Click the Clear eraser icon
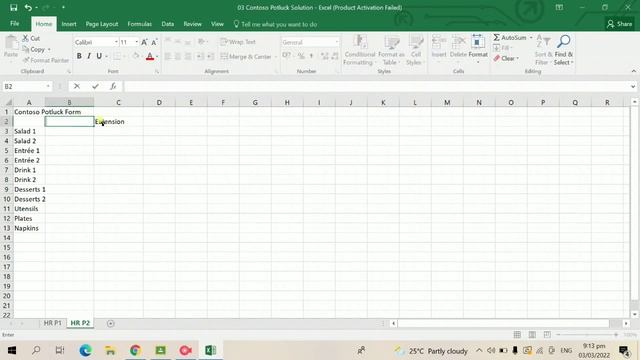Screen dimensions: 640x360 (x=497, y=58)
